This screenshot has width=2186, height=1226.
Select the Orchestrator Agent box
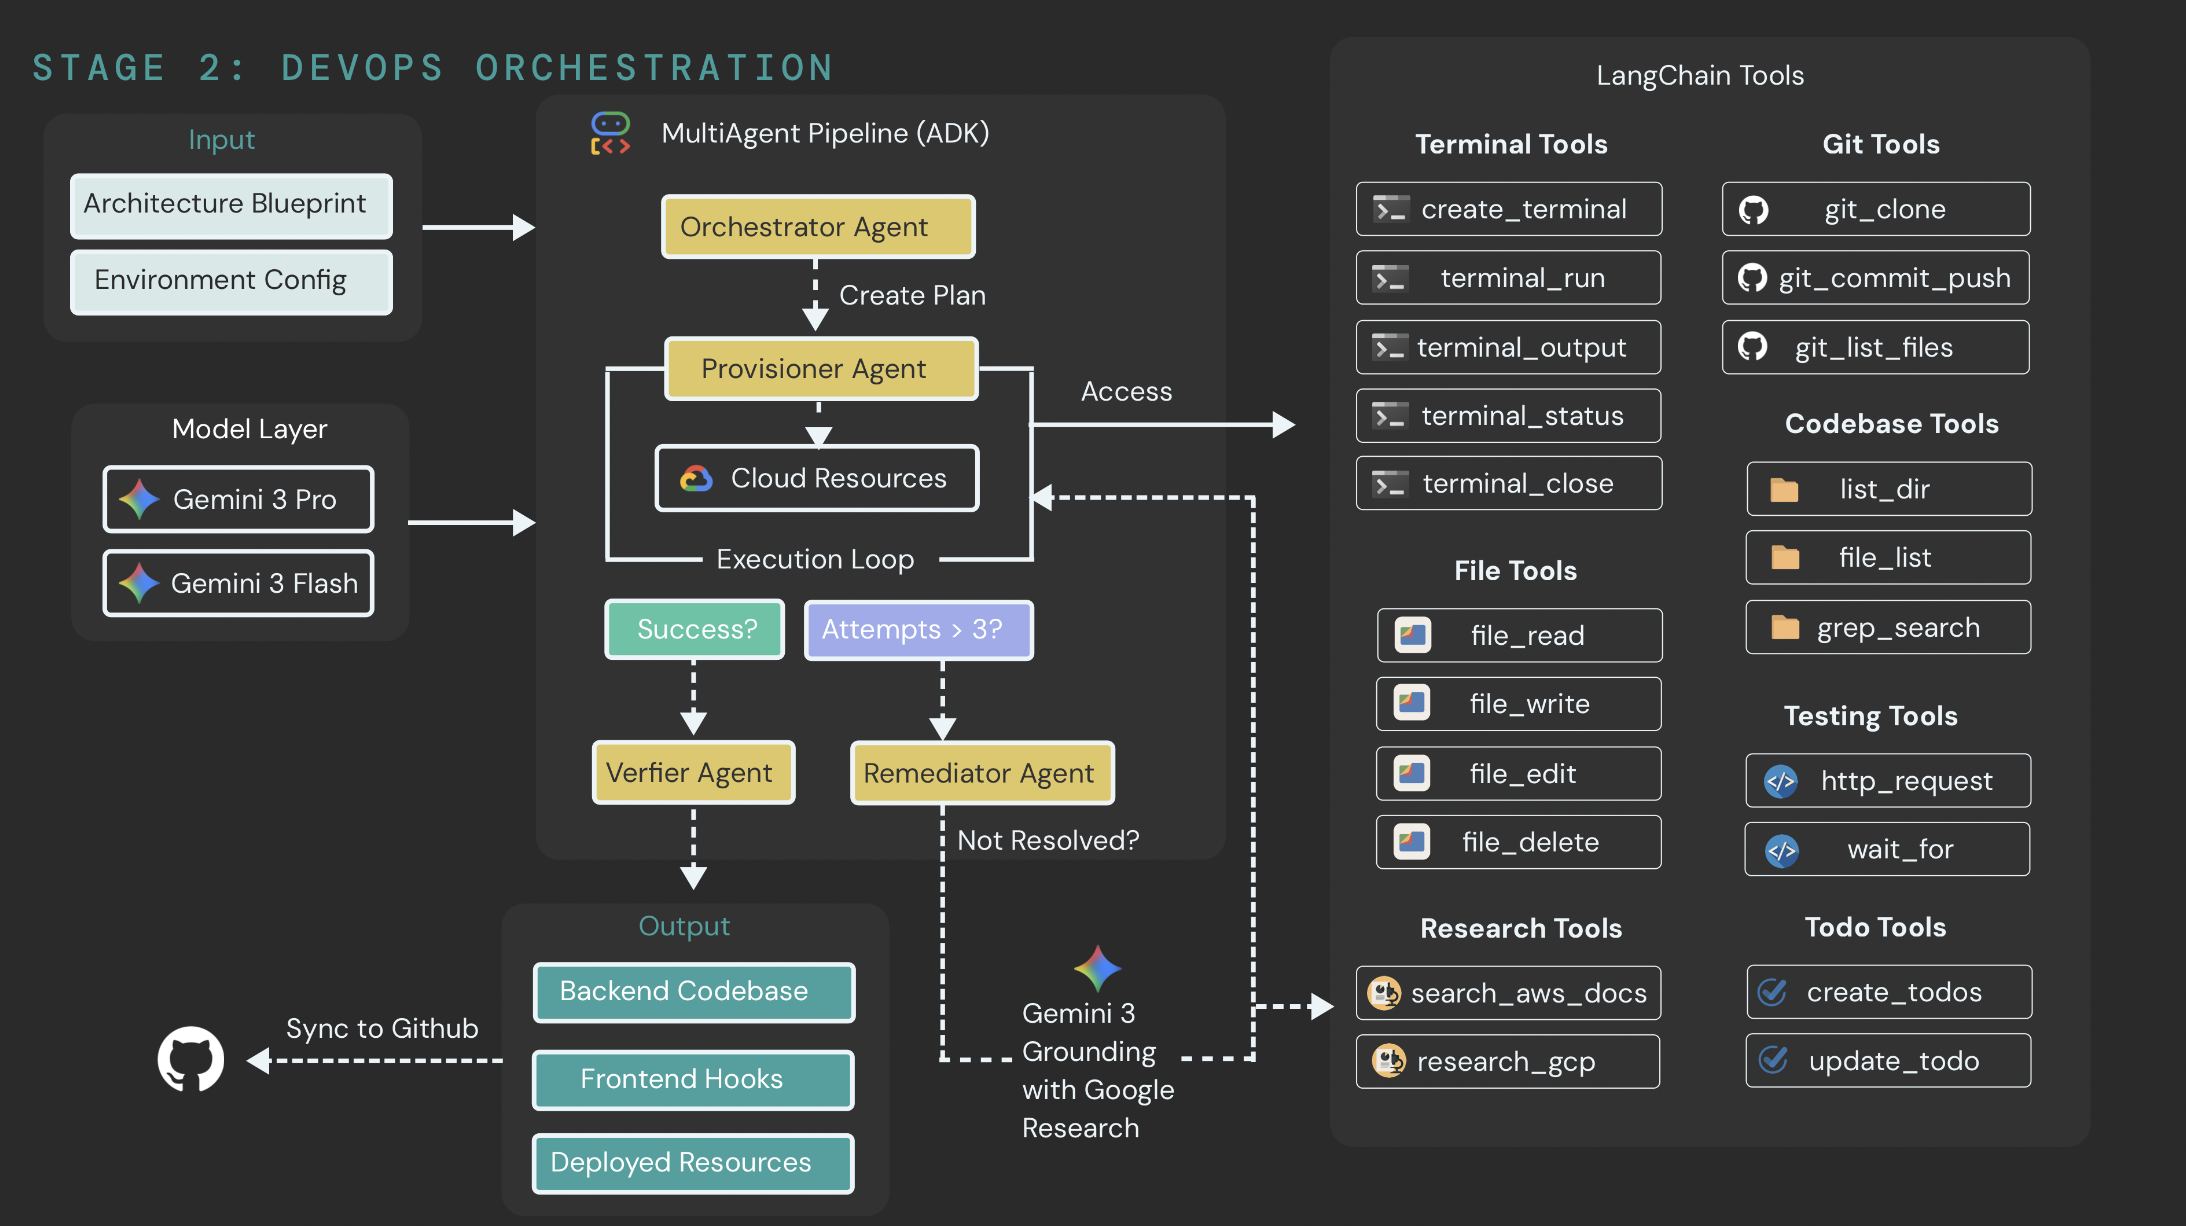(817, 227)
